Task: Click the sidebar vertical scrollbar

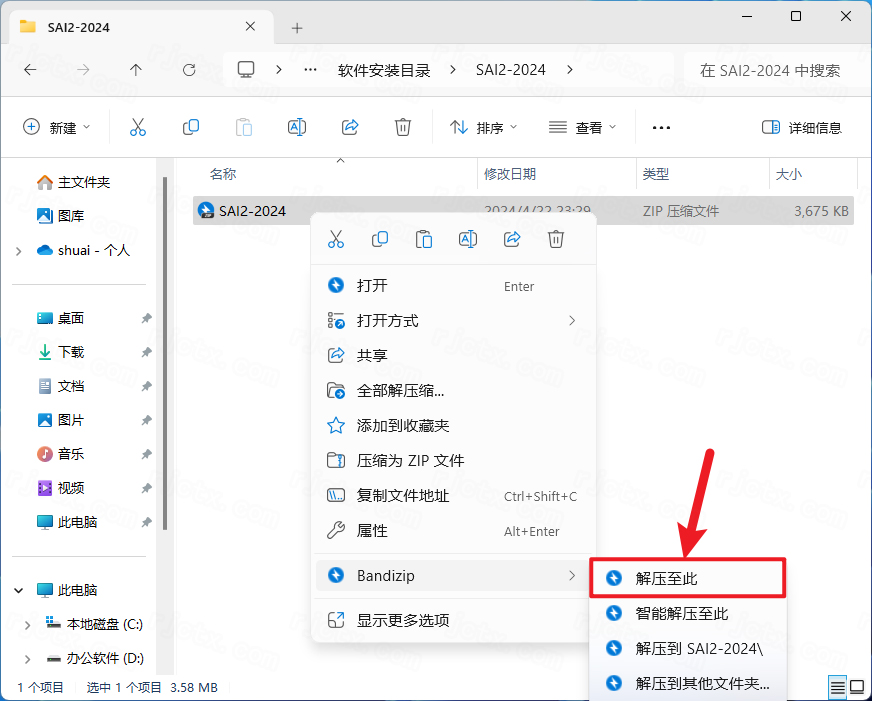Action: (165, 353)
